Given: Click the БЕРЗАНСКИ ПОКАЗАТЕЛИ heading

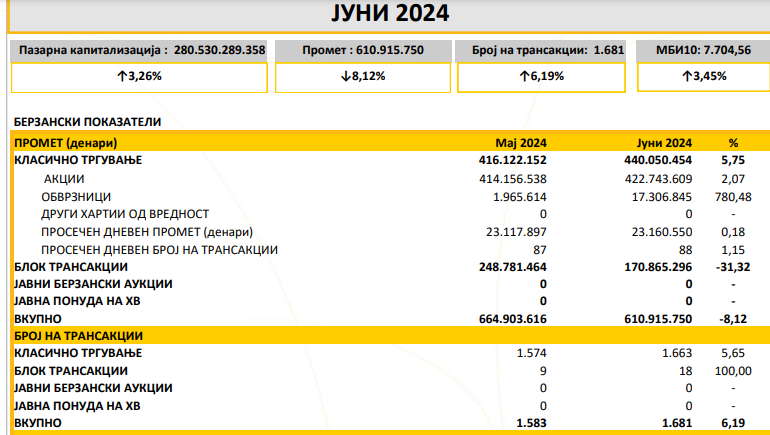Looking at the screenshot, I should point(88,122).
